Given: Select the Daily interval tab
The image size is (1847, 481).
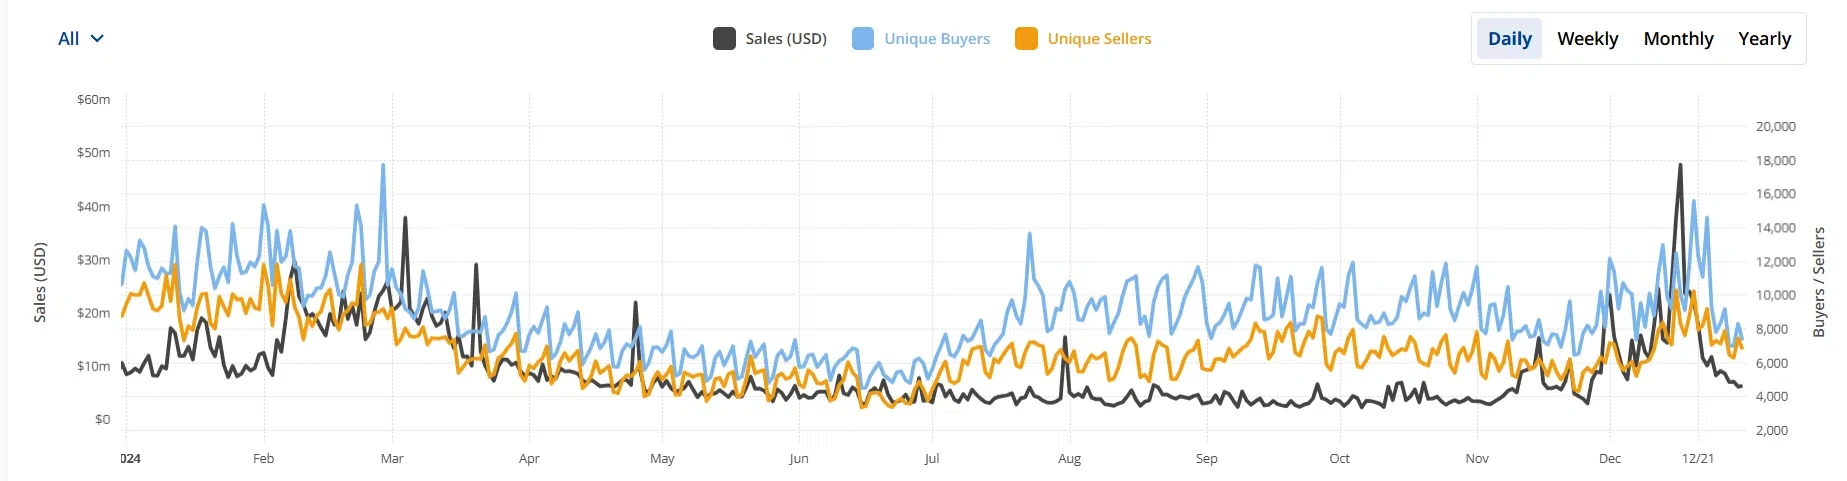Looking at the screenshot, I should (x=1509, y=39).
